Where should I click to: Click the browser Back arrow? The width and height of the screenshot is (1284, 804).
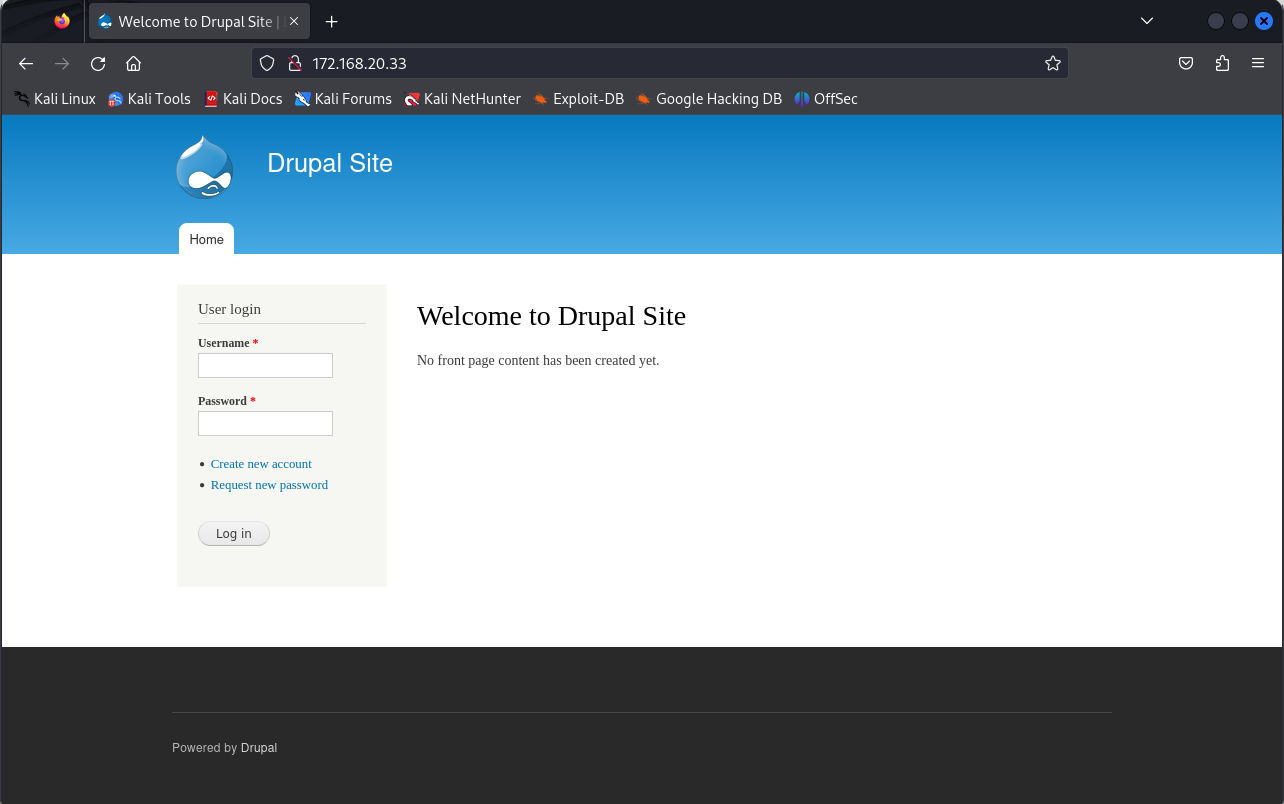pos(26,63)
